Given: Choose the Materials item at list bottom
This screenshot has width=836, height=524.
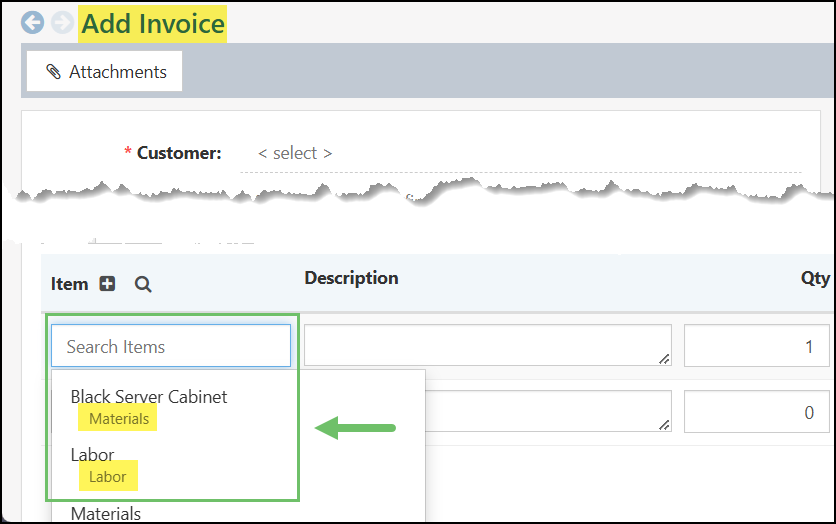Looking at the screenshot, I should click(x=106, y=513).
